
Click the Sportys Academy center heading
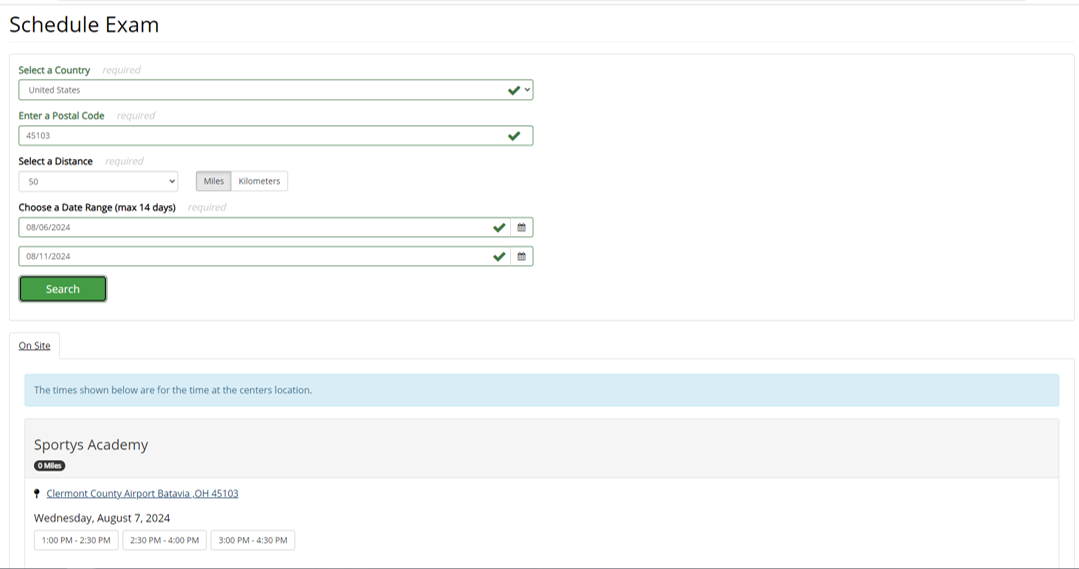pos(91,445)
